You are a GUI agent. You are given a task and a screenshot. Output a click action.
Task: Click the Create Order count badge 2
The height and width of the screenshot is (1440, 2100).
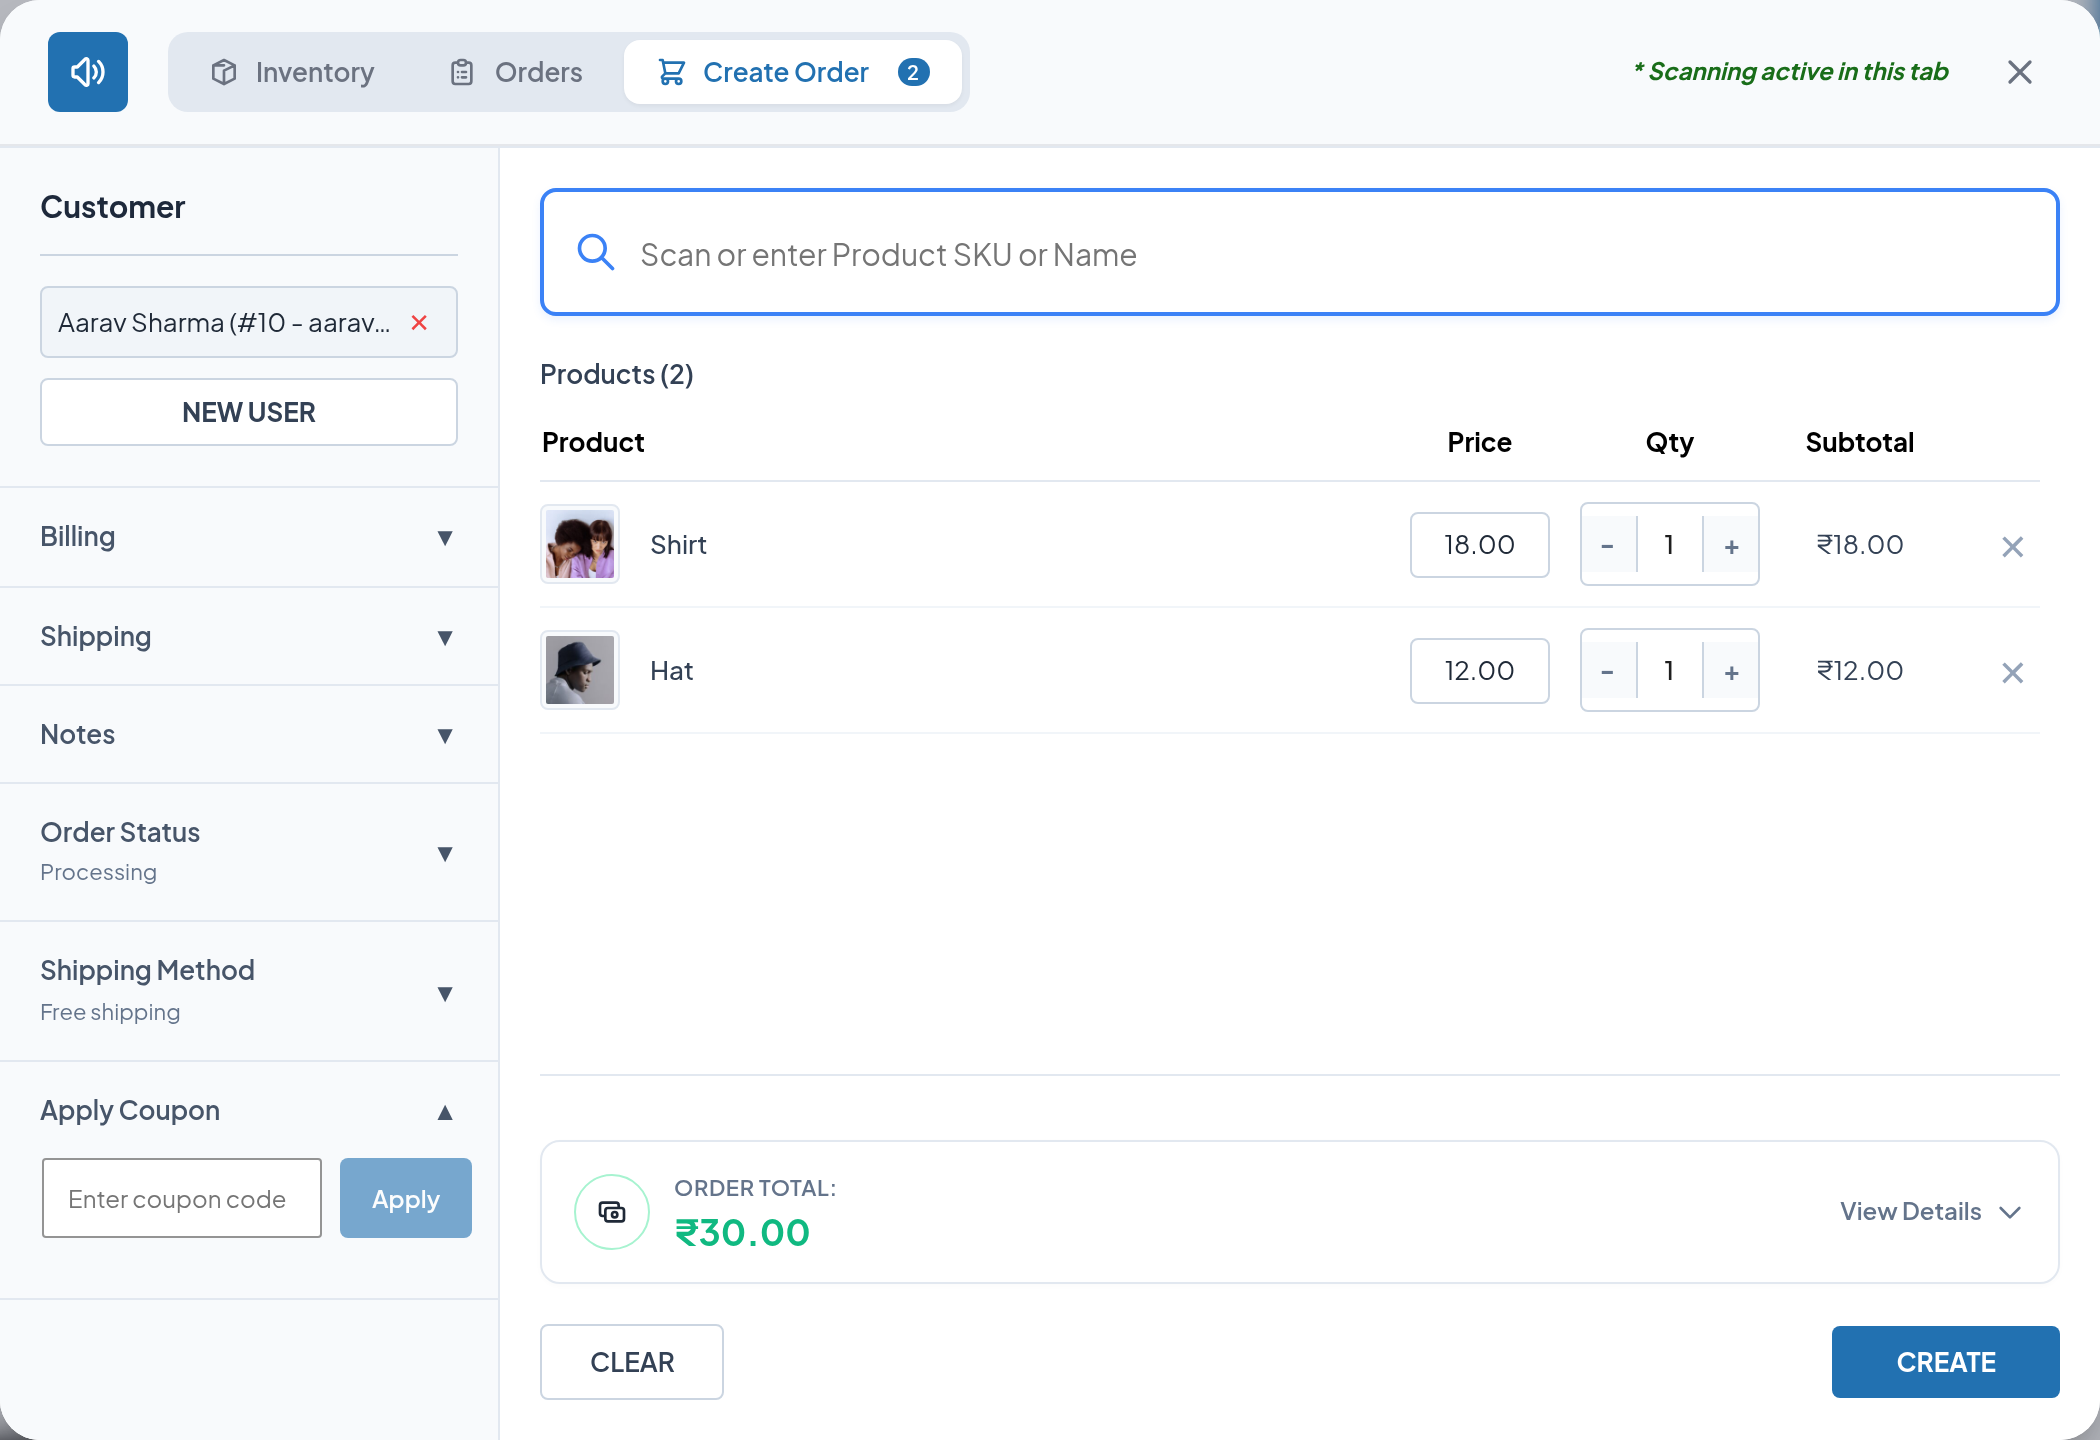coord(914,72)
